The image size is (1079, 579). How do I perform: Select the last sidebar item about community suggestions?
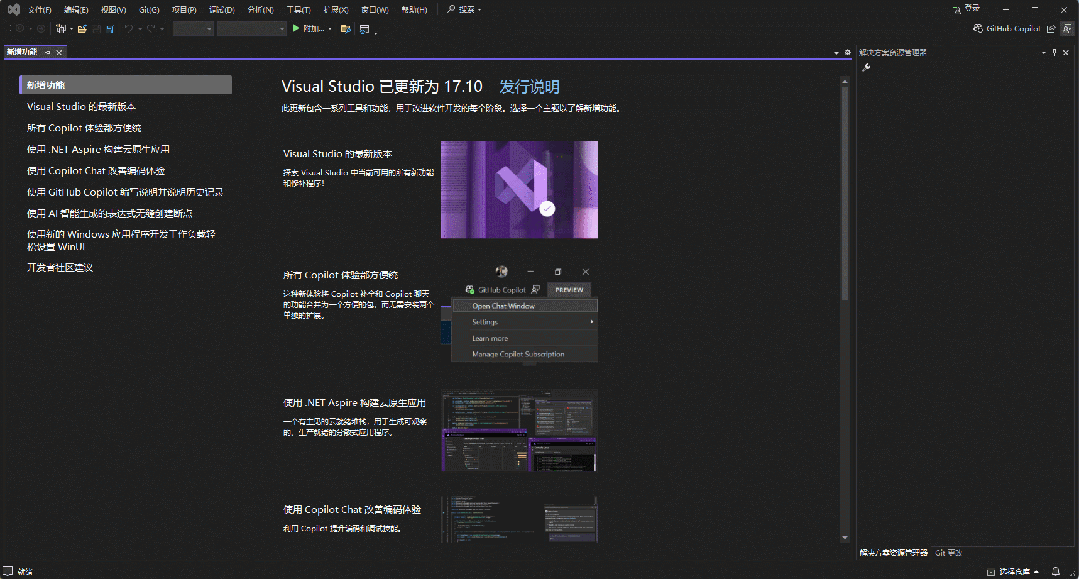click(x=60, y=268)
